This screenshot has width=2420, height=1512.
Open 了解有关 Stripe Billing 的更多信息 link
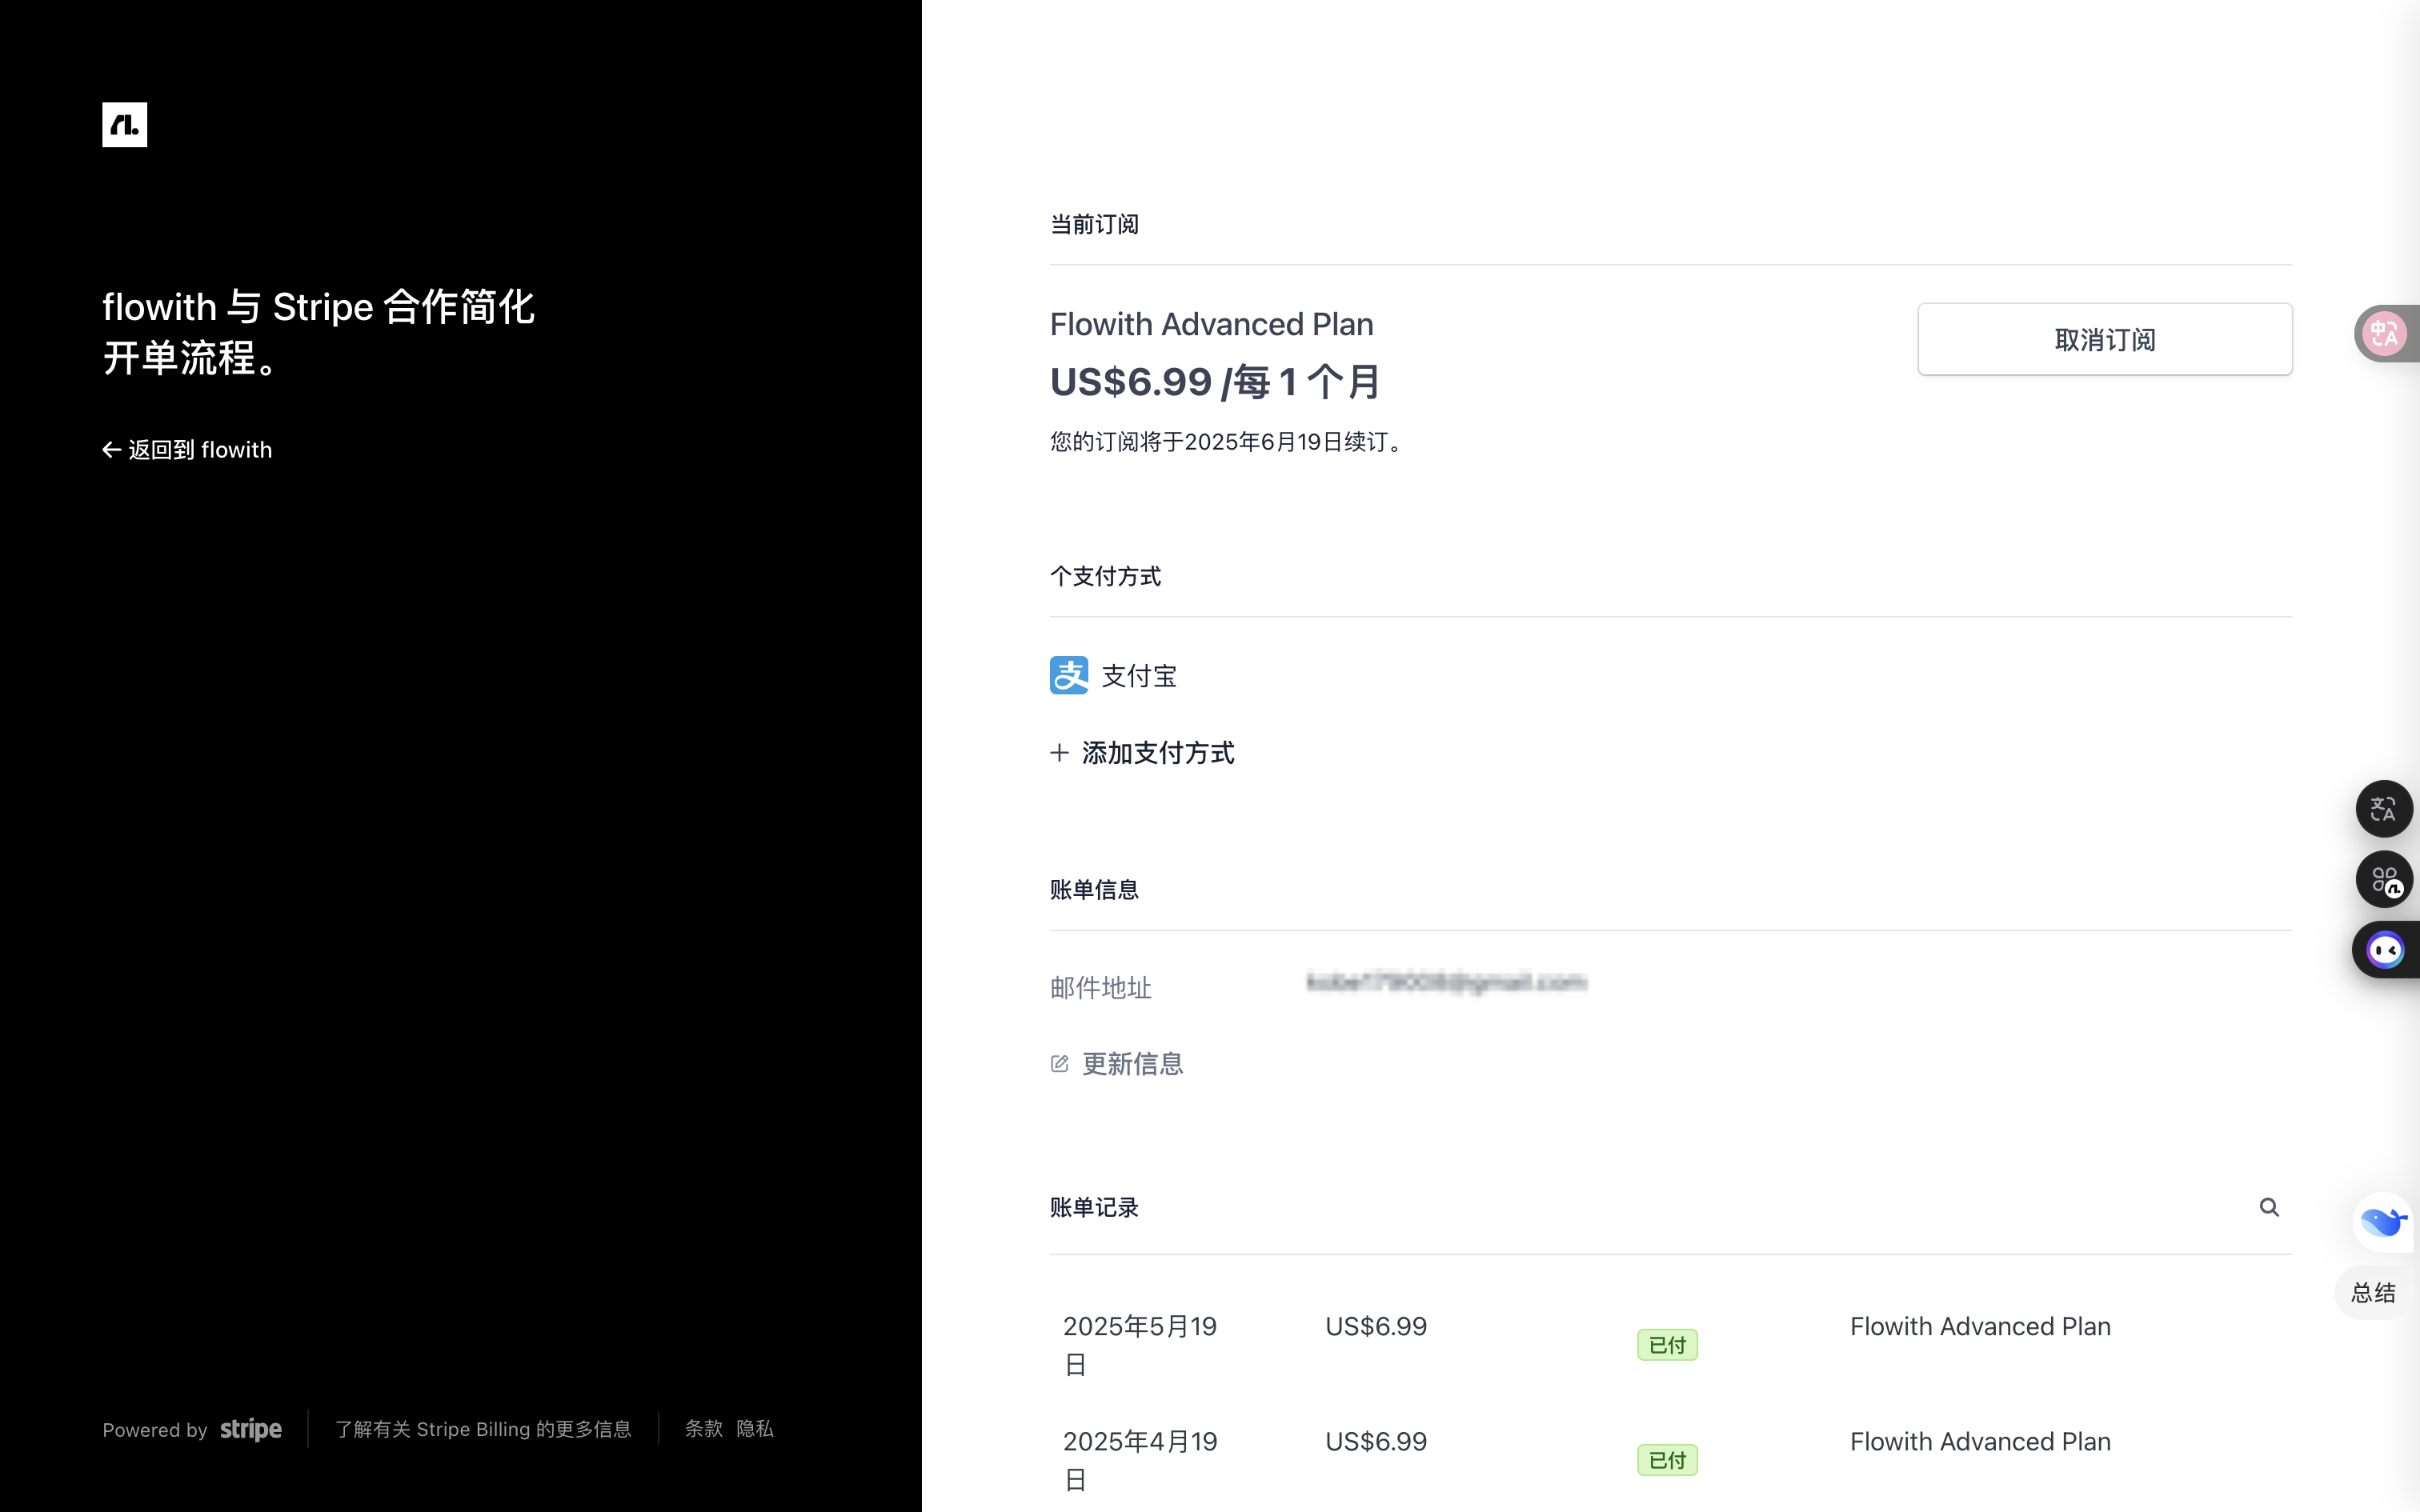coord(483,1429)
